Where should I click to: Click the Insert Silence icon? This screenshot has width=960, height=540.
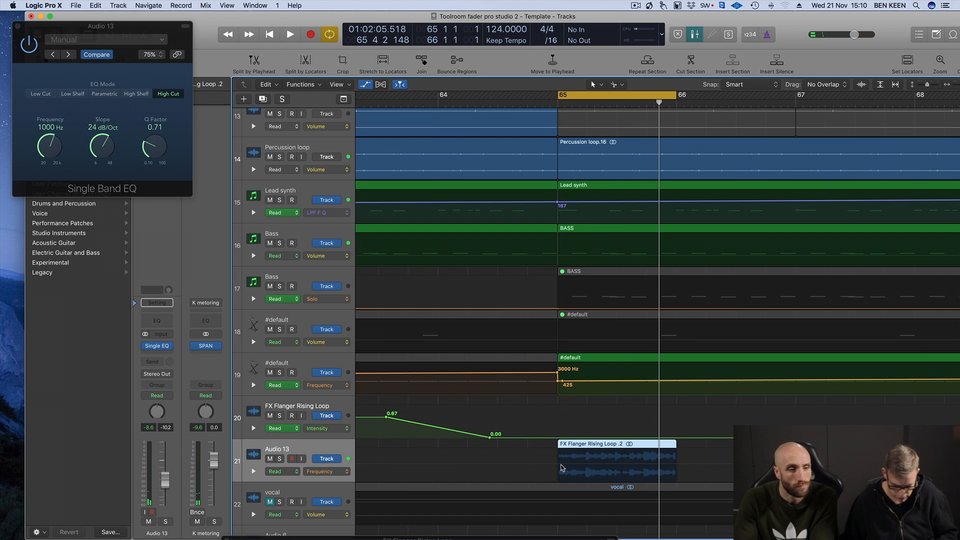tap(776, 63)
